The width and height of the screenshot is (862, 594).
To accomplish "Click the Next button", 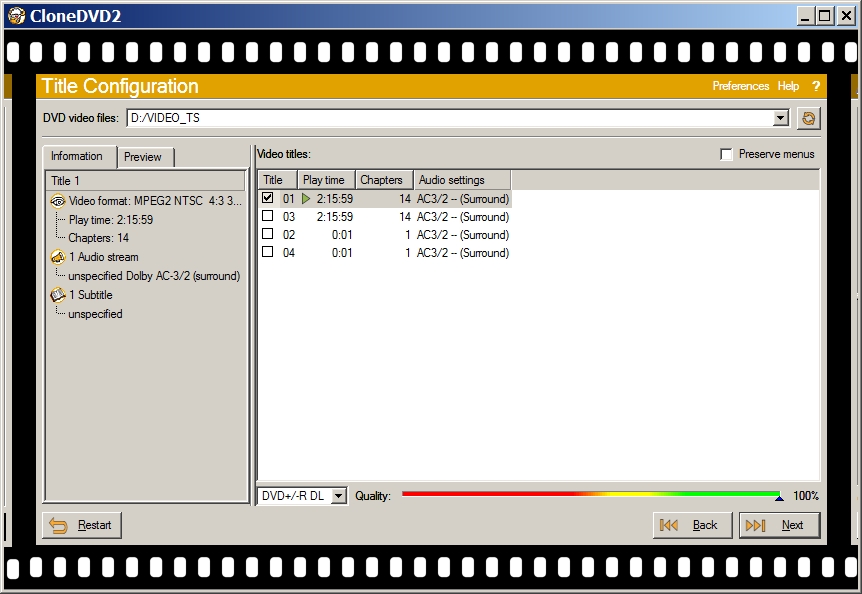I will pos(780,525).
